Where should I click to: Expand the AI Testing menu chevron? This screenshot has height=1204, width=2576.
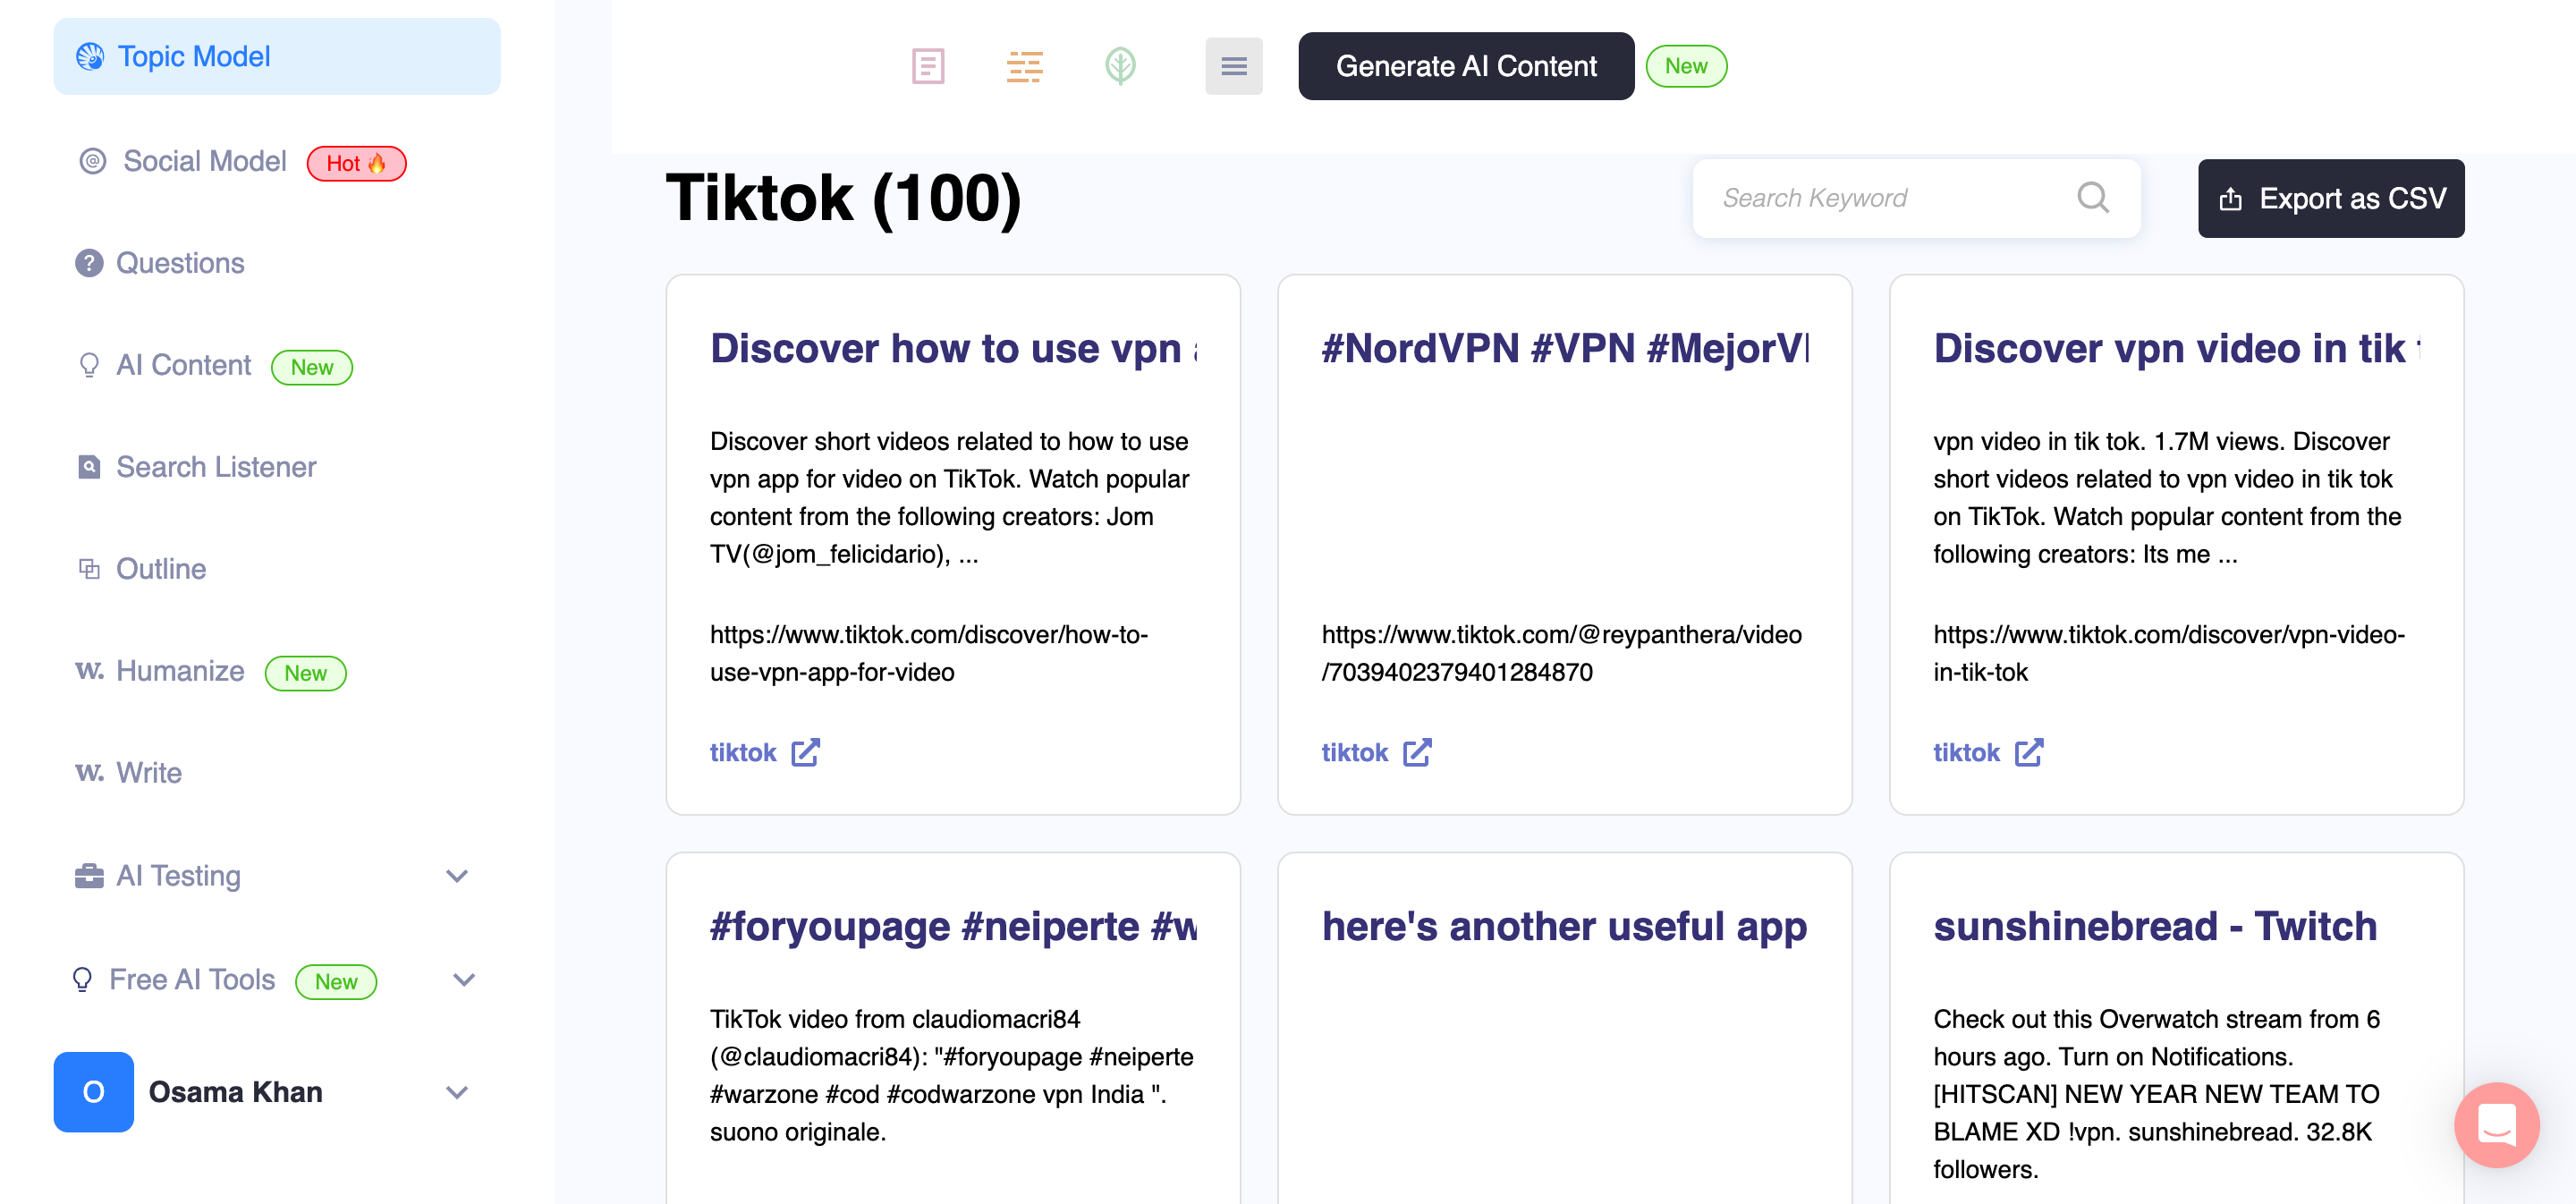(457, 876)
